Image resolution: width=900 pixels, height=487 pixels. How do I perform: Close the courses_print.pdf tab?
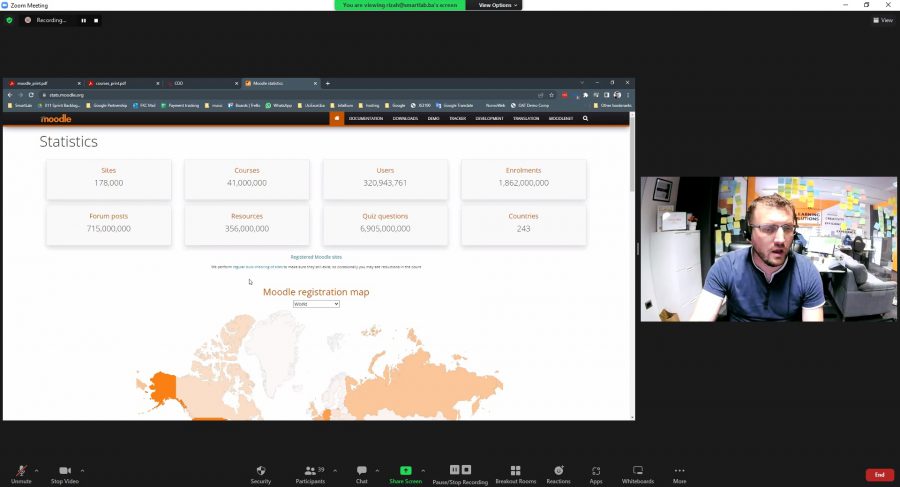(158, 83)
